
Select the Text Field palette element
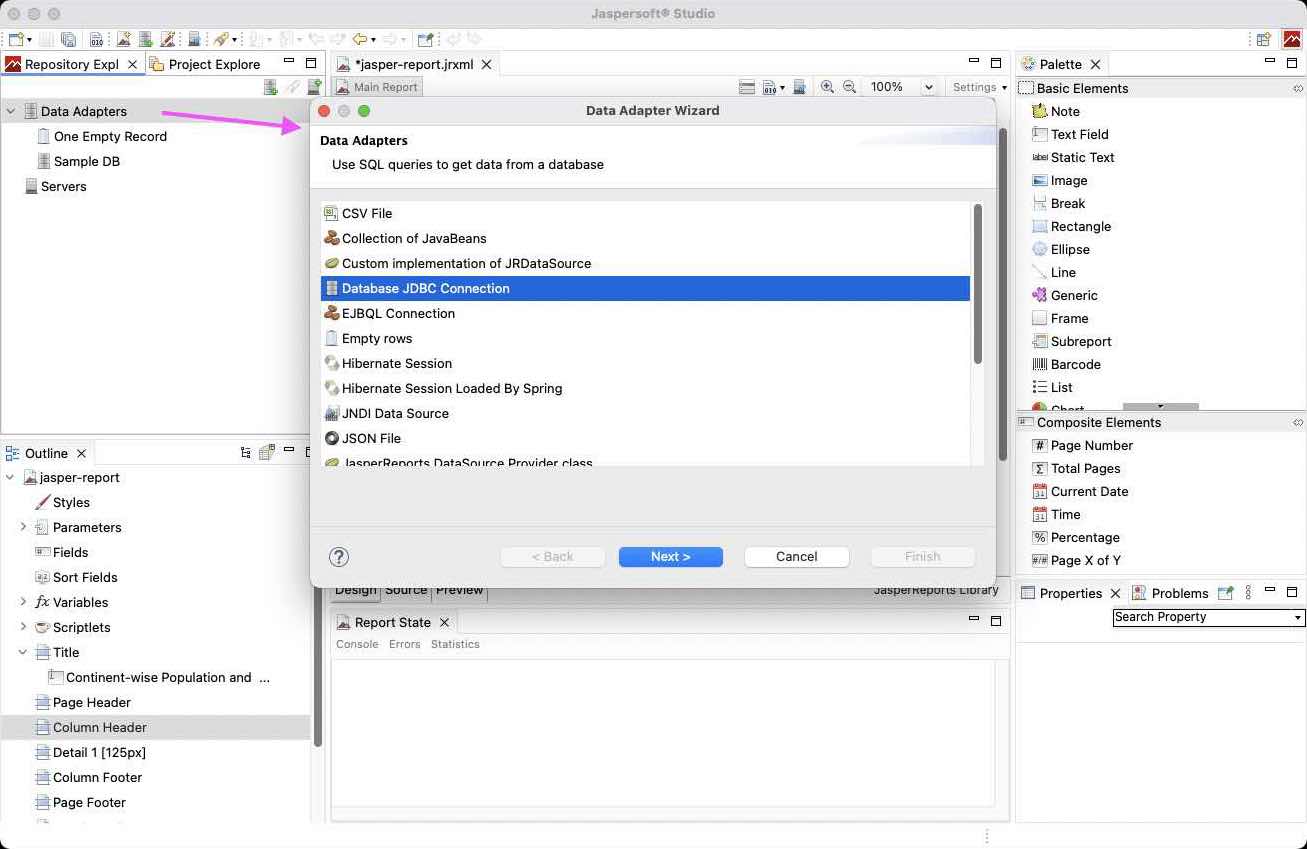[1069, 134]
